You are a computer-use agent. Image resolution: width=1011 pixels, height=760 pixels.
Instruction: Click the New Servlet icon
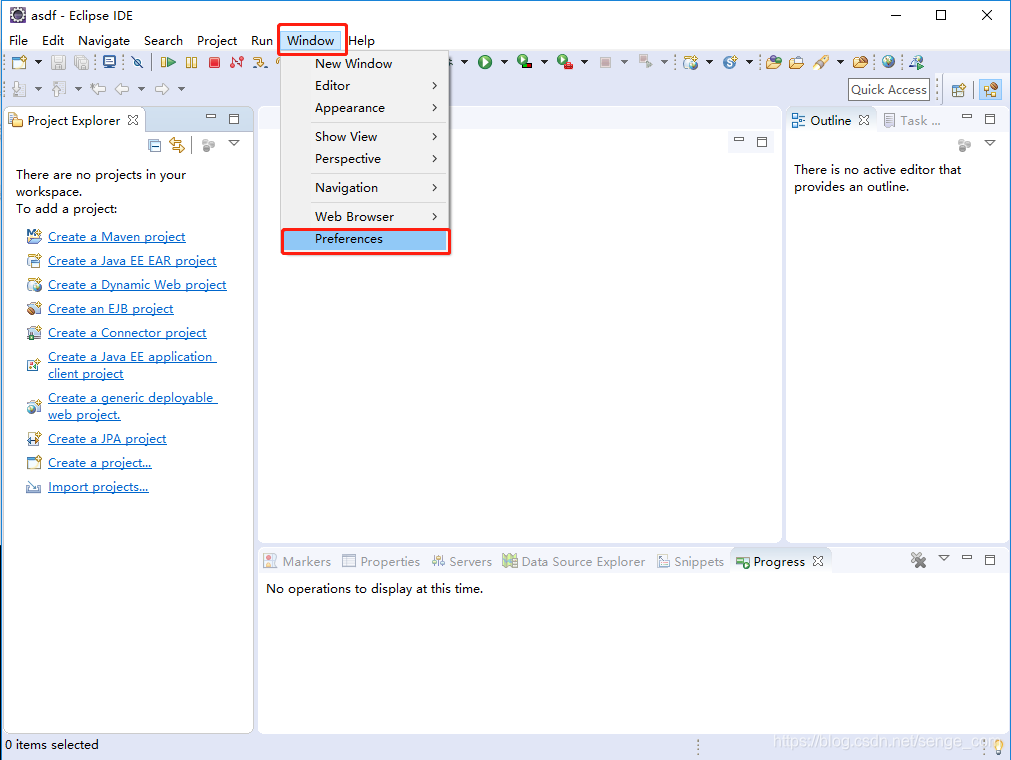(730, 63)
